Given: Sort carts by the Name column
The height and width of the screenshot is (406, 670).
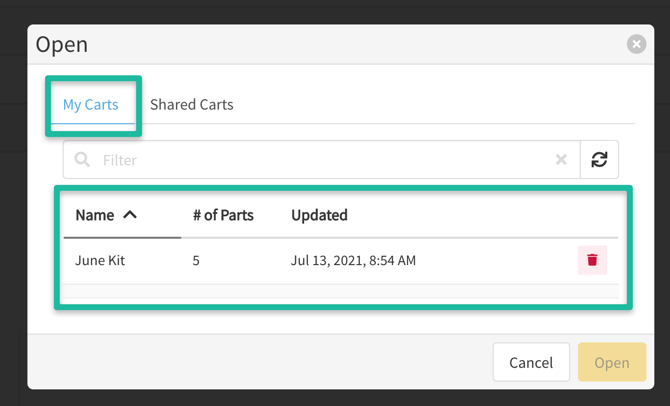Looking at the screenshot, I should click(95, 215).
